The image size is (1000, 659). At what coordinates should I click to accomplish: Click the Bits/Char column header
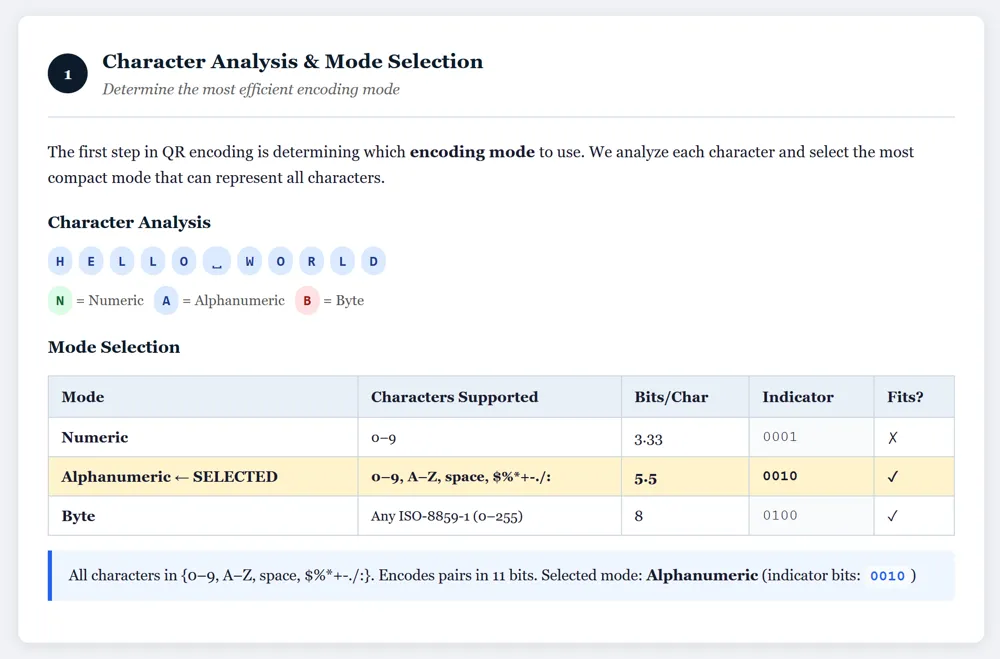click(x=671, y=397)
